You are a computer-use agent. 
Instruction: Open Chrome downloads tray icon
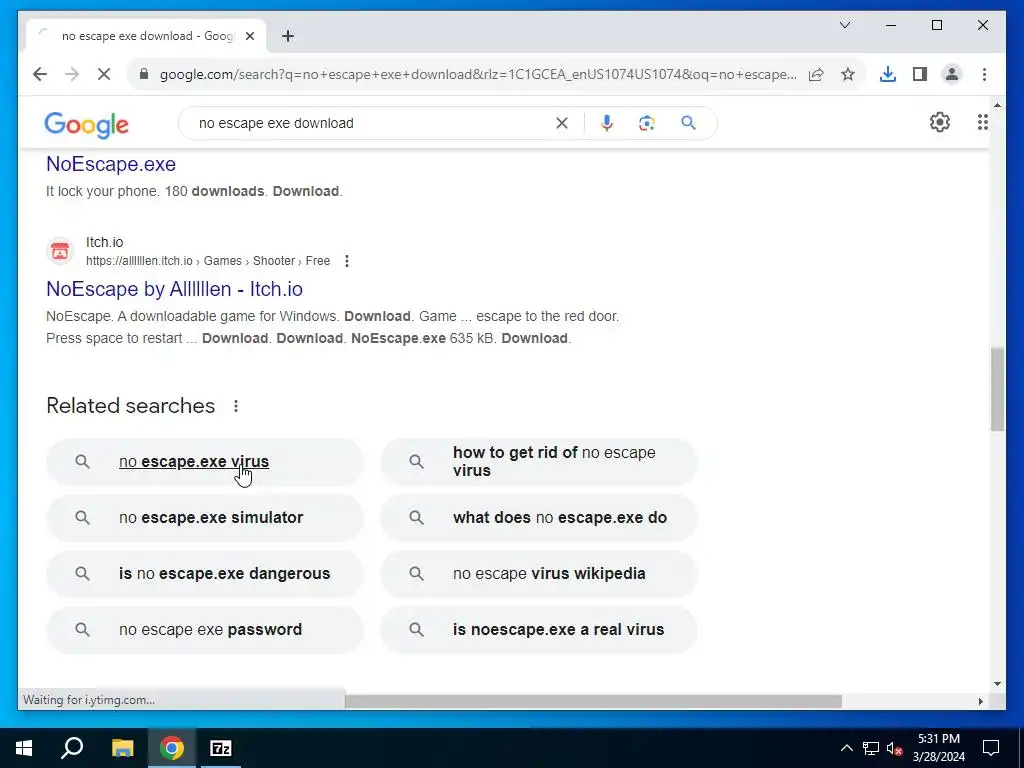pyautogui.click(x=888, y=74)
